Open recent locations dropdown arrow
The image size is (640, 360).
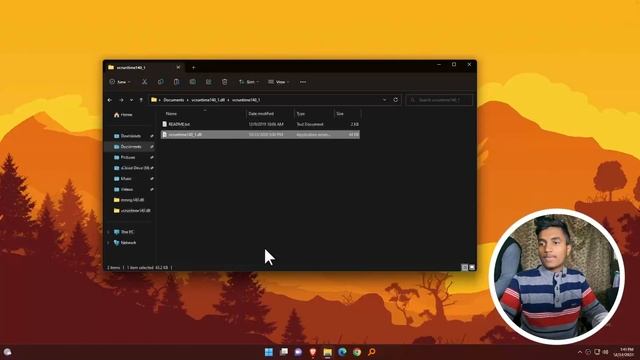131,100
